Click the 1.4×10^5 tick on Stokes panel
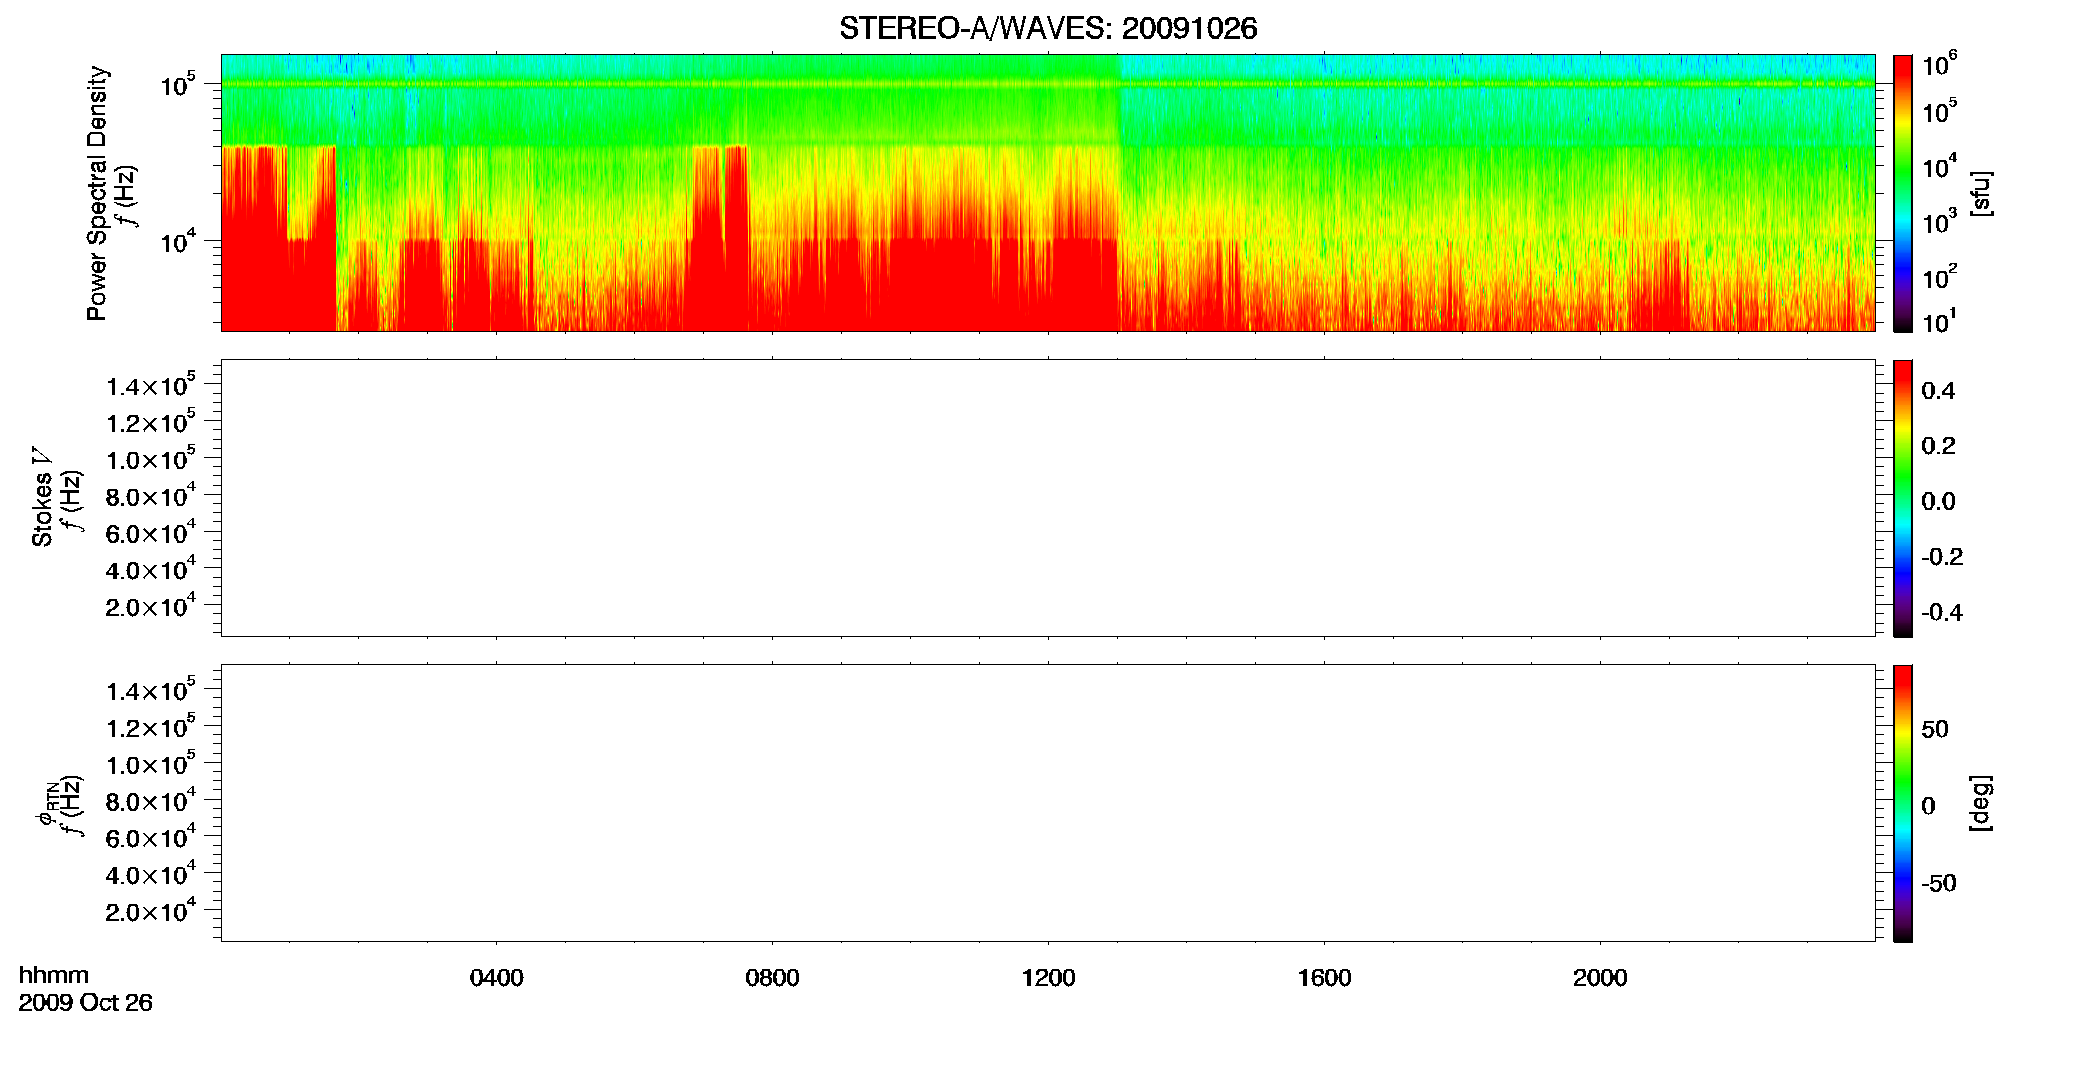Viewport: 2096px width, 1080px height. click(x=151, y=385)
